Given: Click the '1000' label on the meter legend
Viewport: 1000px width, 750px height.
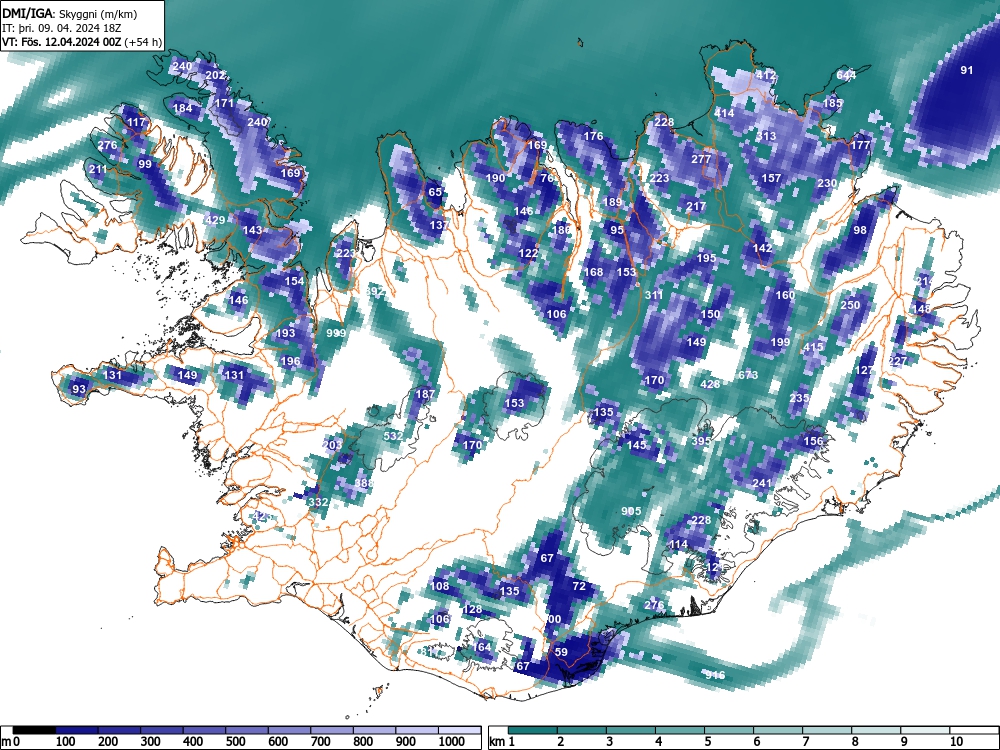Looking at the screenshot, I should click(452, 742).
